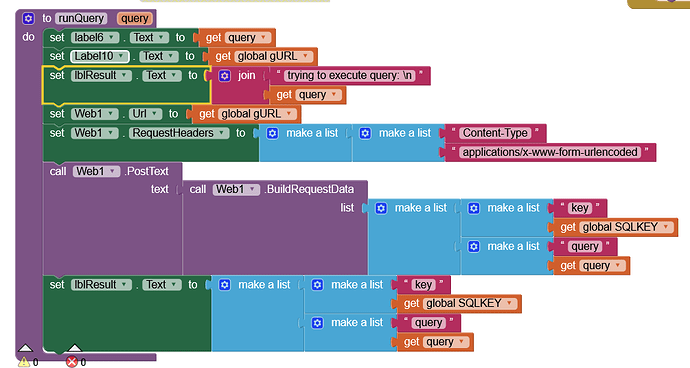Click the applications/x-www-form-urlencoded text field
The height and width of the screenshot is (368, 690).
coord(550,152)
